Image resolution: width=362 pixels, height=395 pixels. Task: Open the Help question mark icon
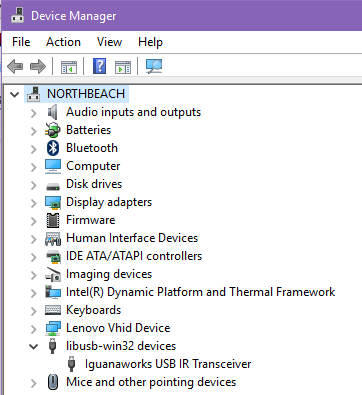[x=99, y=66]
